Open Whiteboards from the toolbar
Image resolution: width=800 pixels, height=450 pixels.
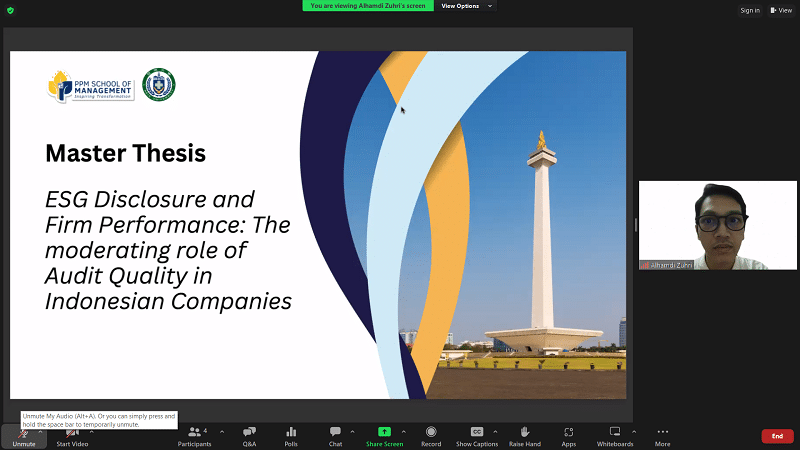pyautogui.click(x=615, y=436)
